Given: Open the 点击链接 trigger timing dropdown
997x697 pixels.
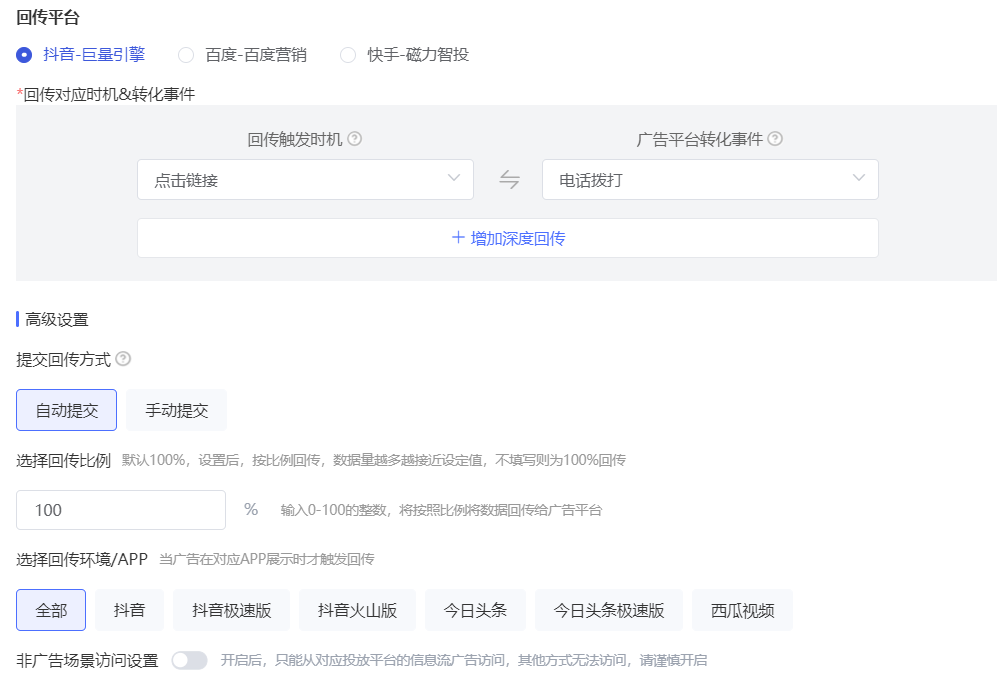Looking at the screenshot, I should [305, 180].
